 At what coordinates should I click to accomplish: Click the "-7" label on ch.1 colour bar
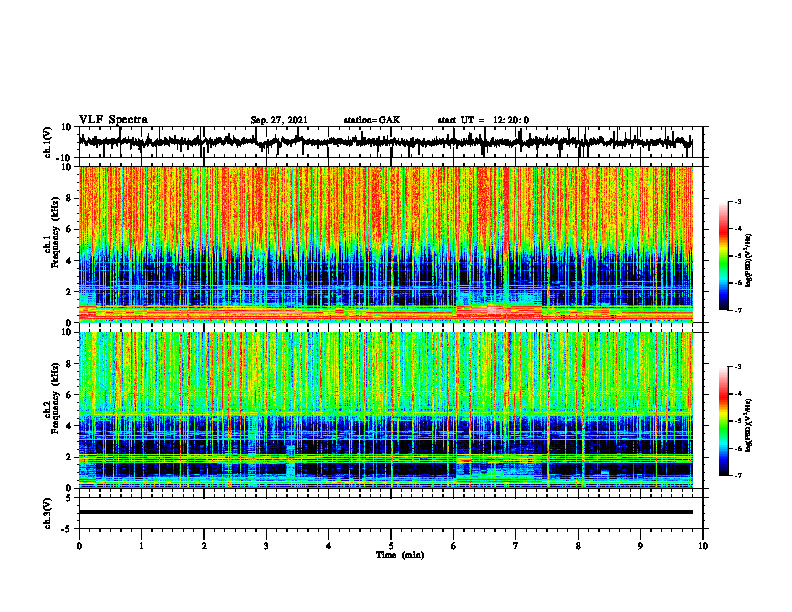point(737,310)
